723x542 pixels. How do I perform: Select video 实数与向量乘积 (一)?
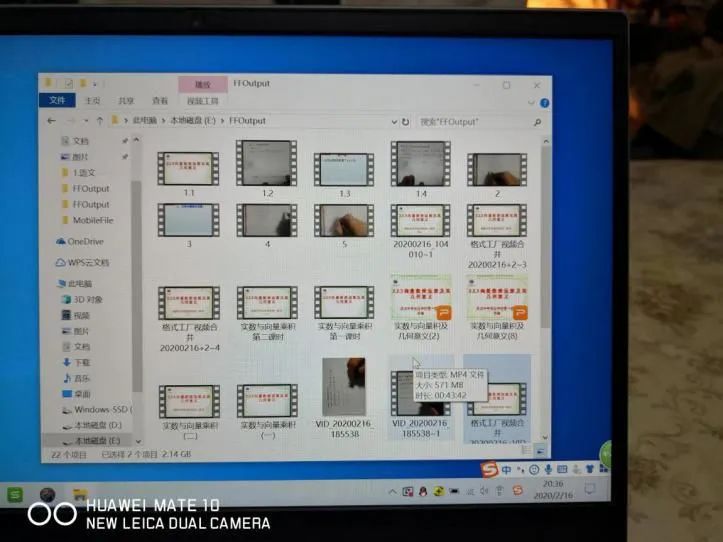[x=267, y=411]
